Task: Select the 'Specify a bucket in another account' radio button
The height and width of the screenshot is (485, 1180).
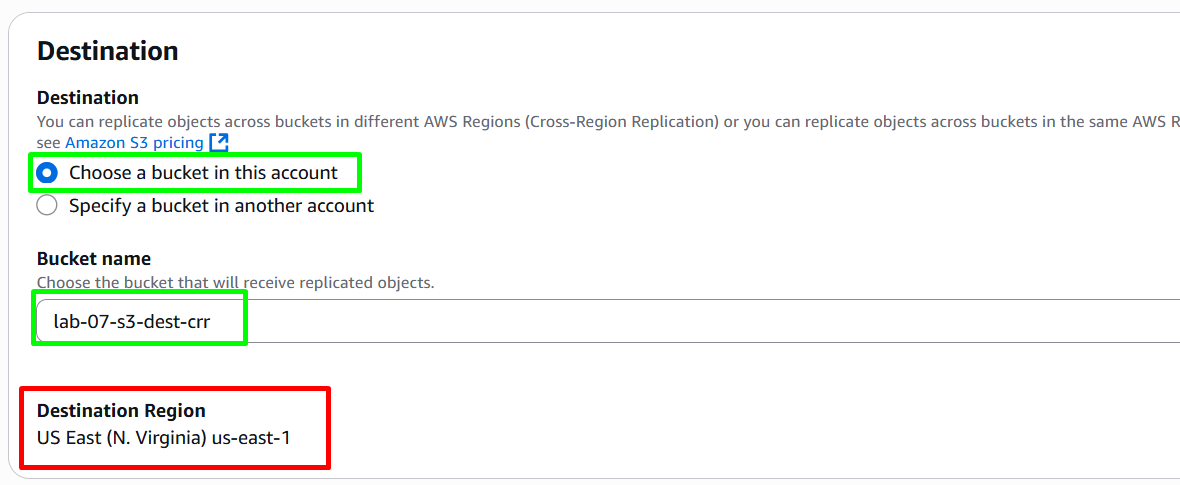Action: point(47,206)
